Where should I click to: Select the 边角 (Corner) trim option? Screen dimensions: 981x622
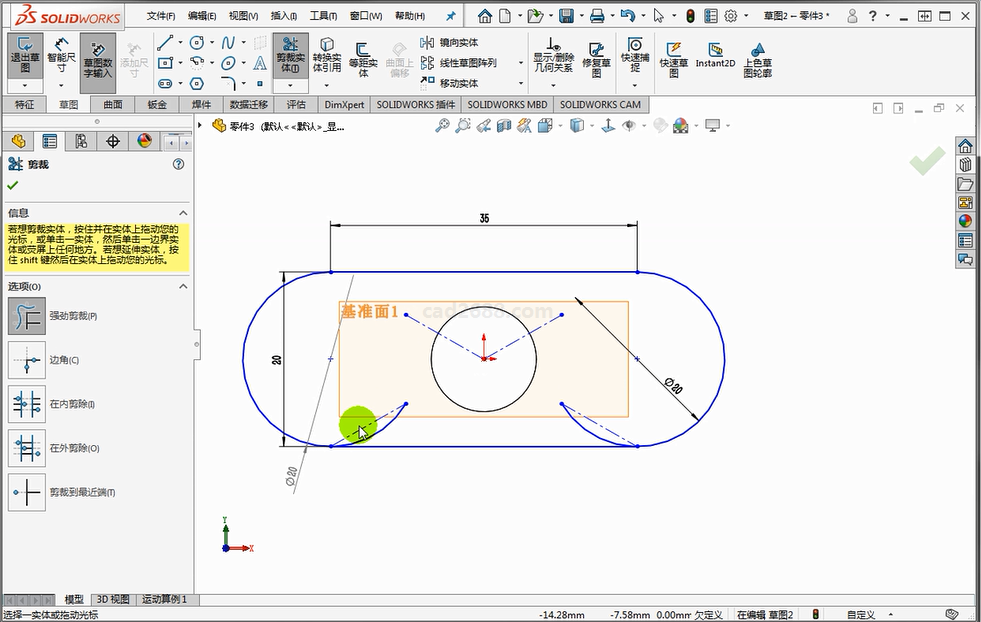27,360
